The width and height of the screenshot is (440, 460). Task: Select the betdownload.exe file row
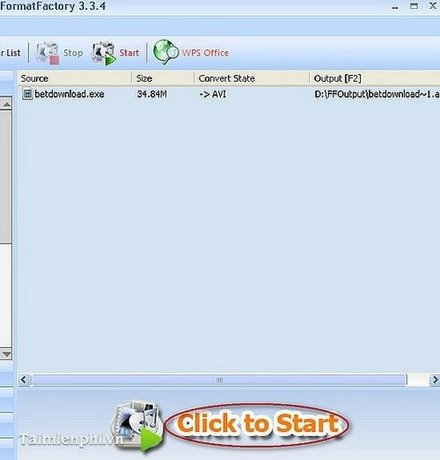[x=229, y=94]
